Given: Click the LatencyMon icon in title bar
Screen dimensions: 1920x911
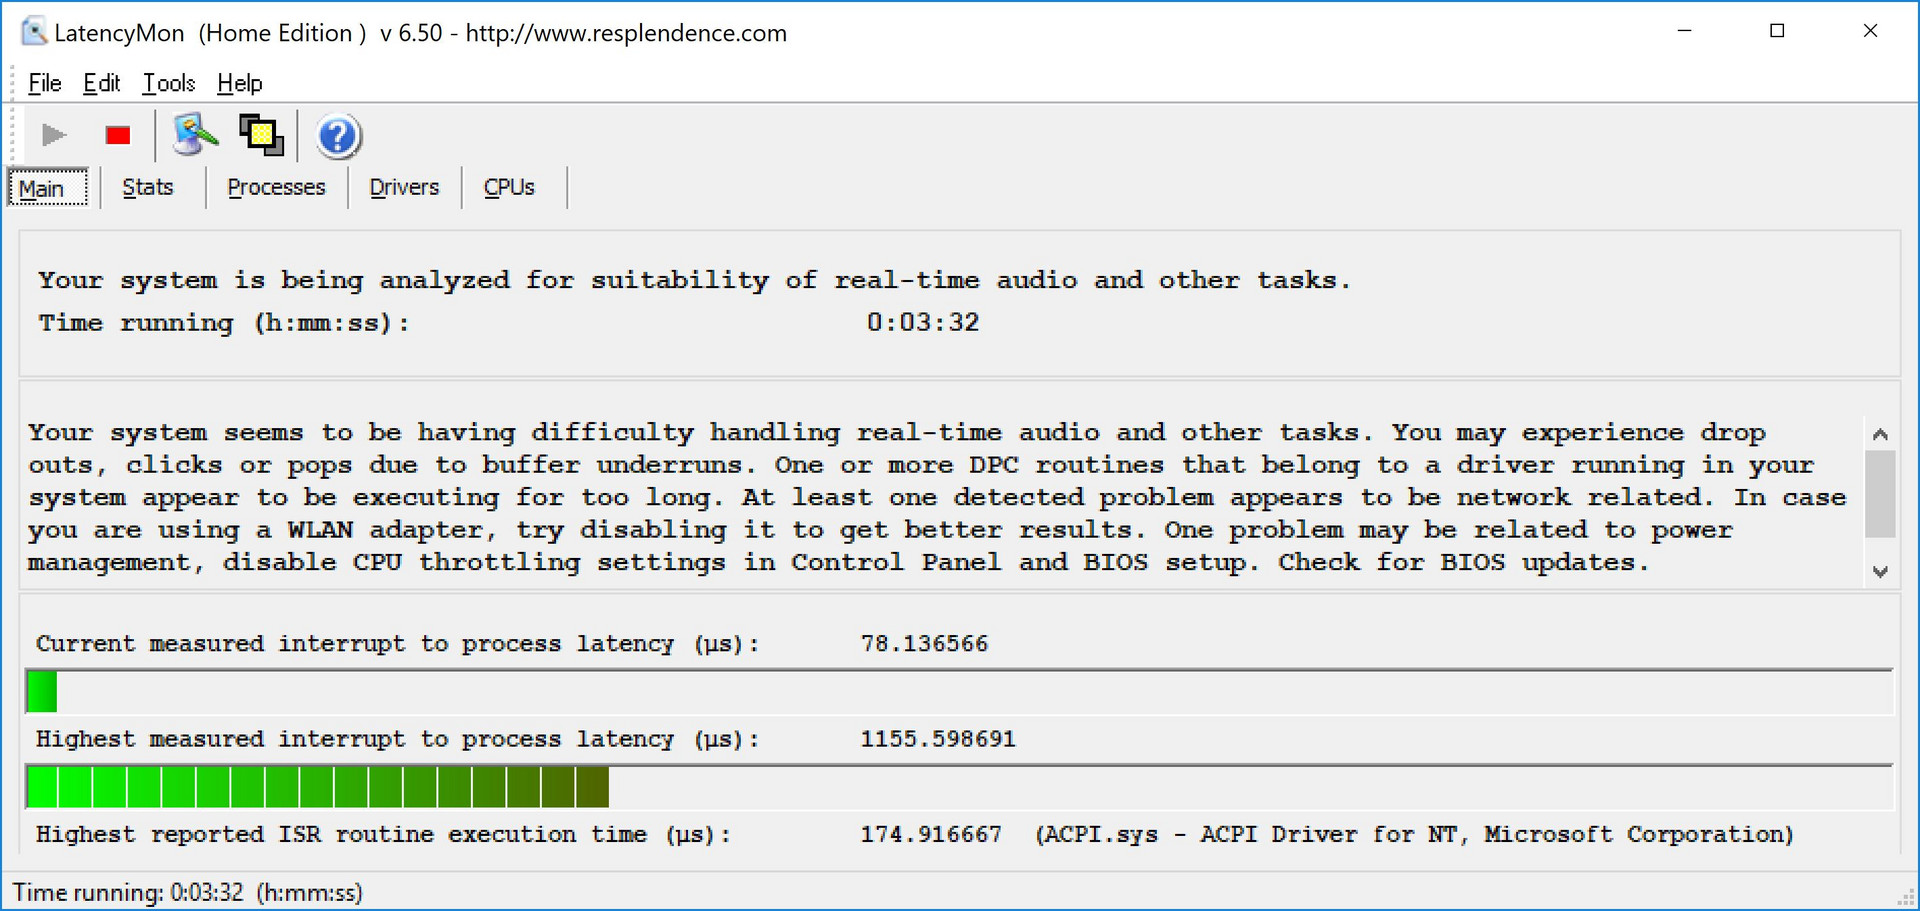Looking at the screenshot, I should click(34, 32).
